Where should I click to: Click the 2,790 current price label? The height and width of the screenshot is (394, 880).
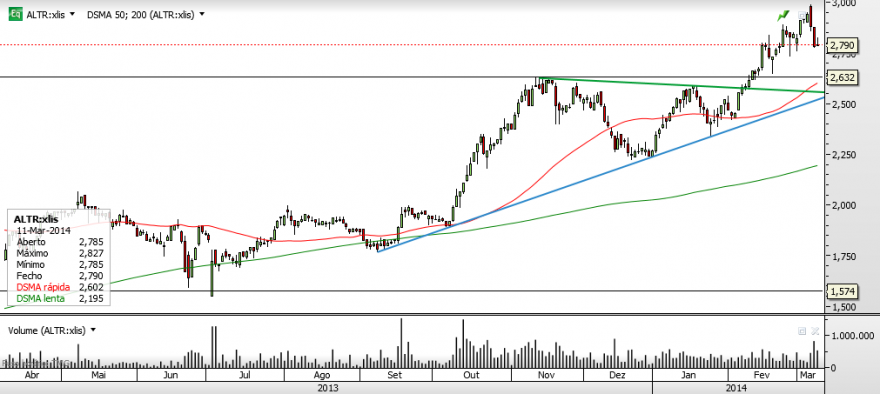tap(843, 44)
